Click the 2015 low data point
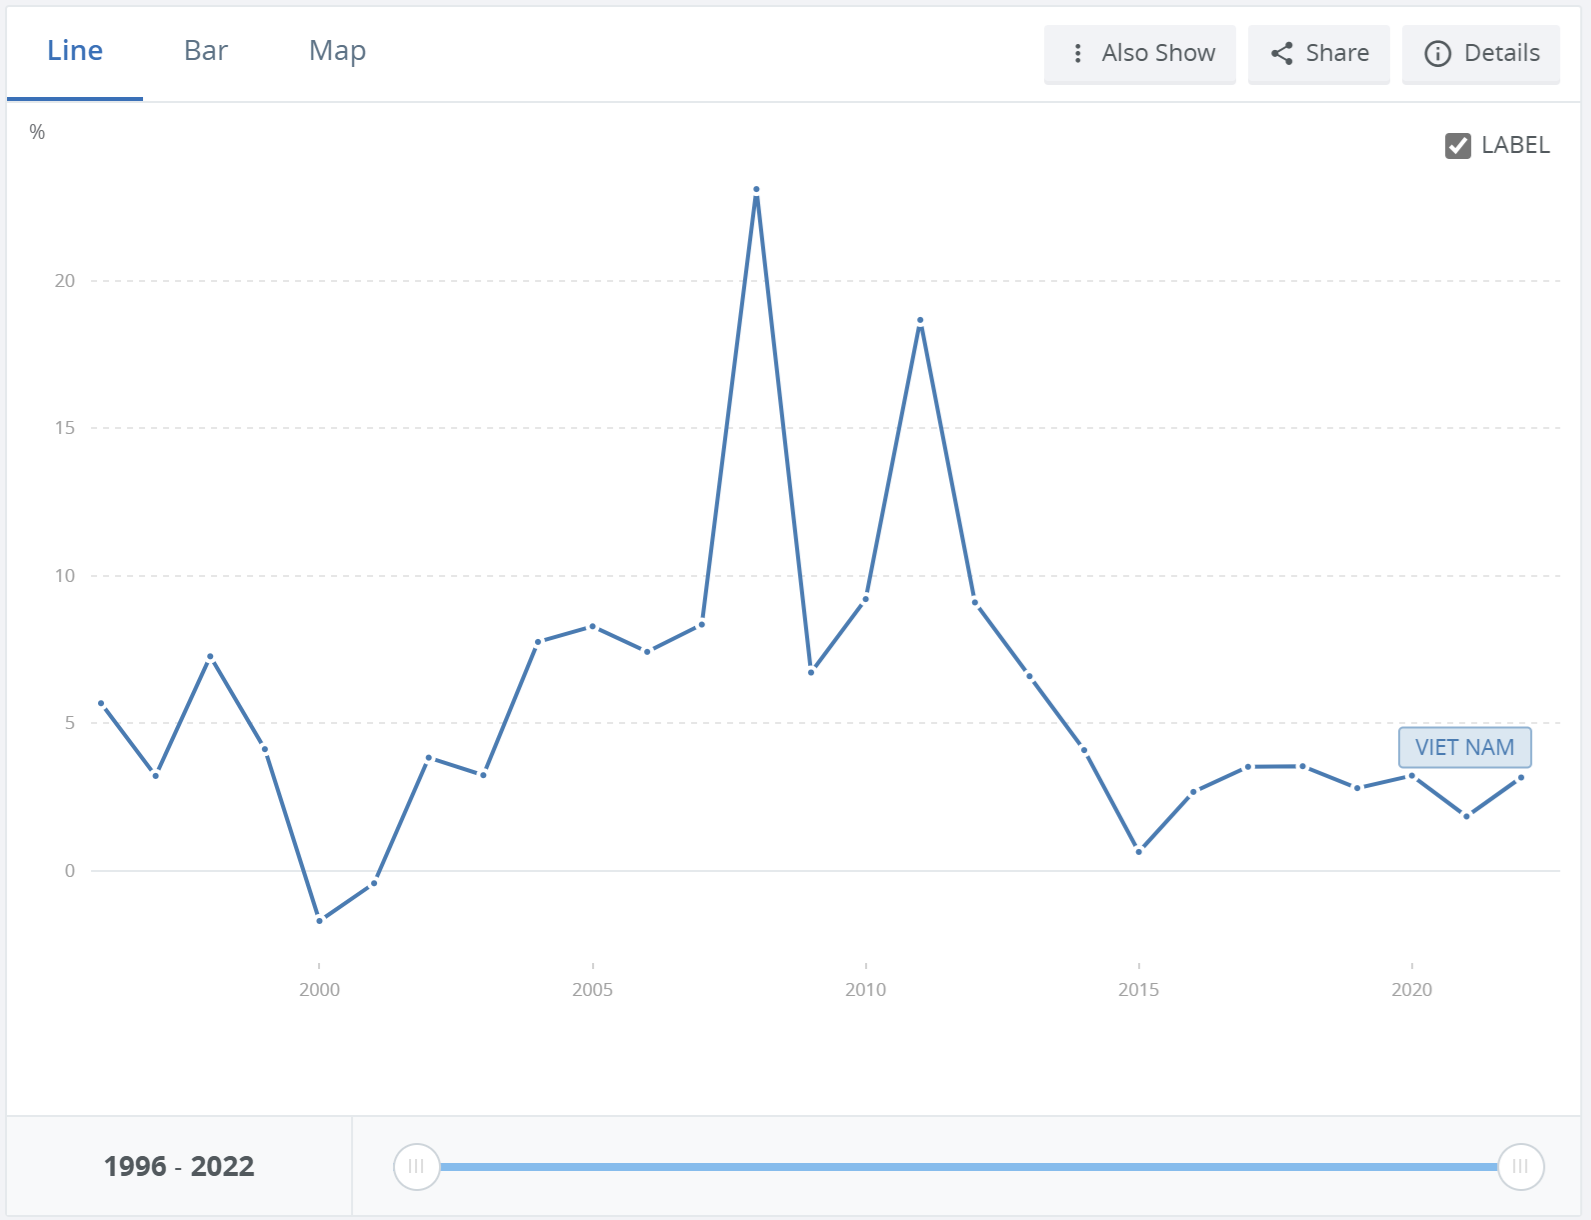Screen dimensions: 1591x1220 [1138, 852]
